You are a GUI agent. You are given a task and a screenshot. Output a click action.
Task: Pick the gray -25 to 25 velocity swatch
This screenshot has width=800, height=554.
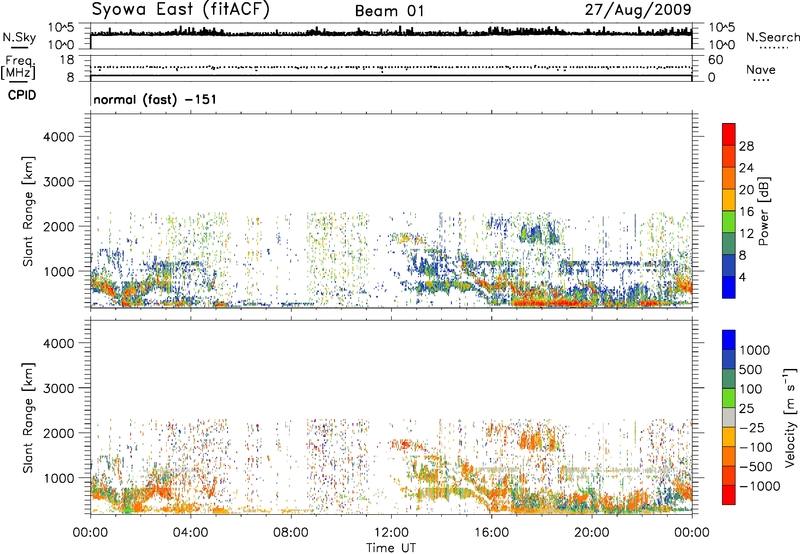click(729, 417)
